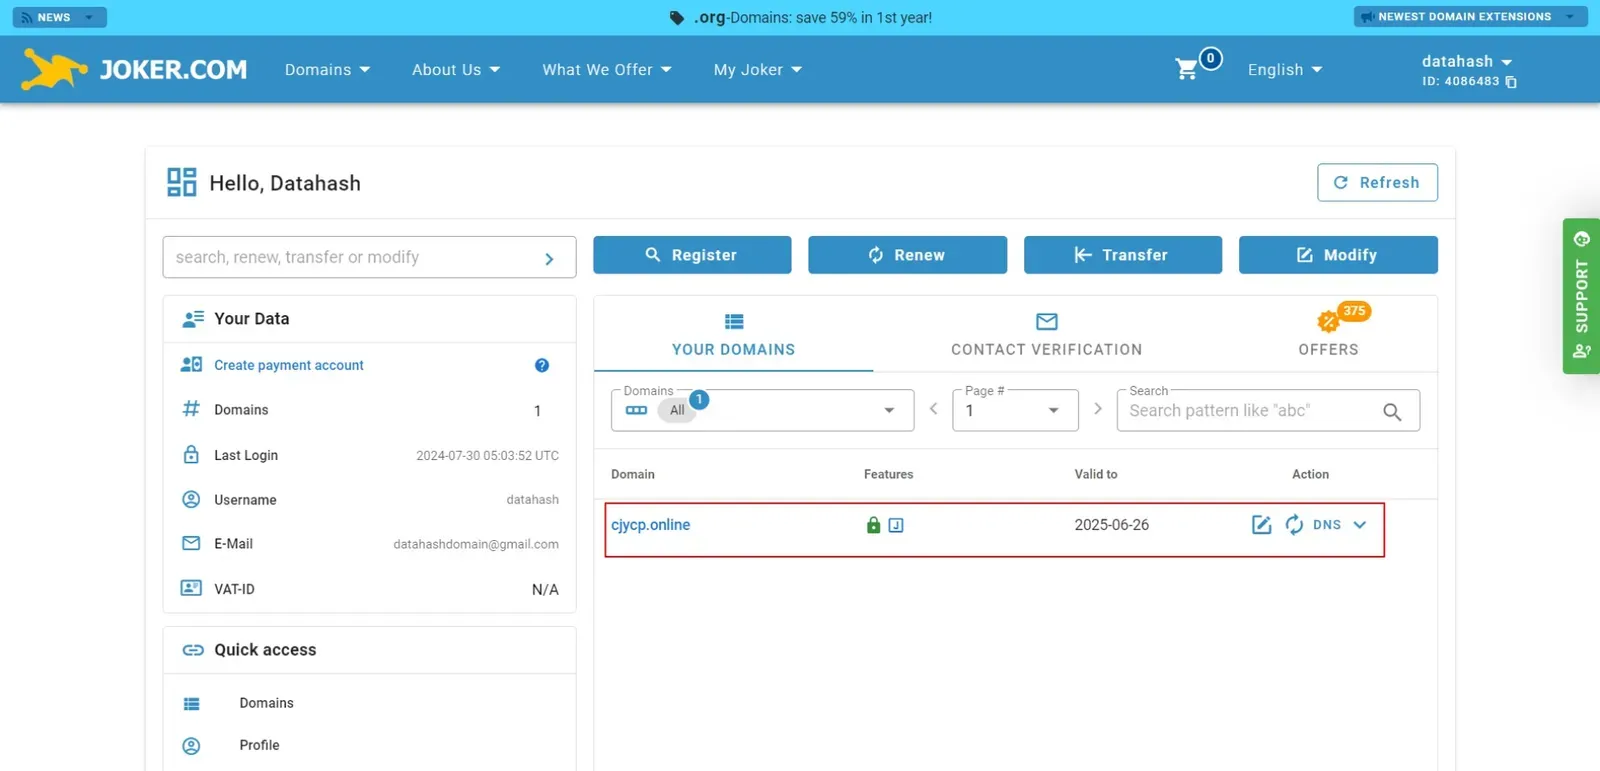Click the user icon next to Username
Viewport: 1600px width, 771px height.
(191, 499)
